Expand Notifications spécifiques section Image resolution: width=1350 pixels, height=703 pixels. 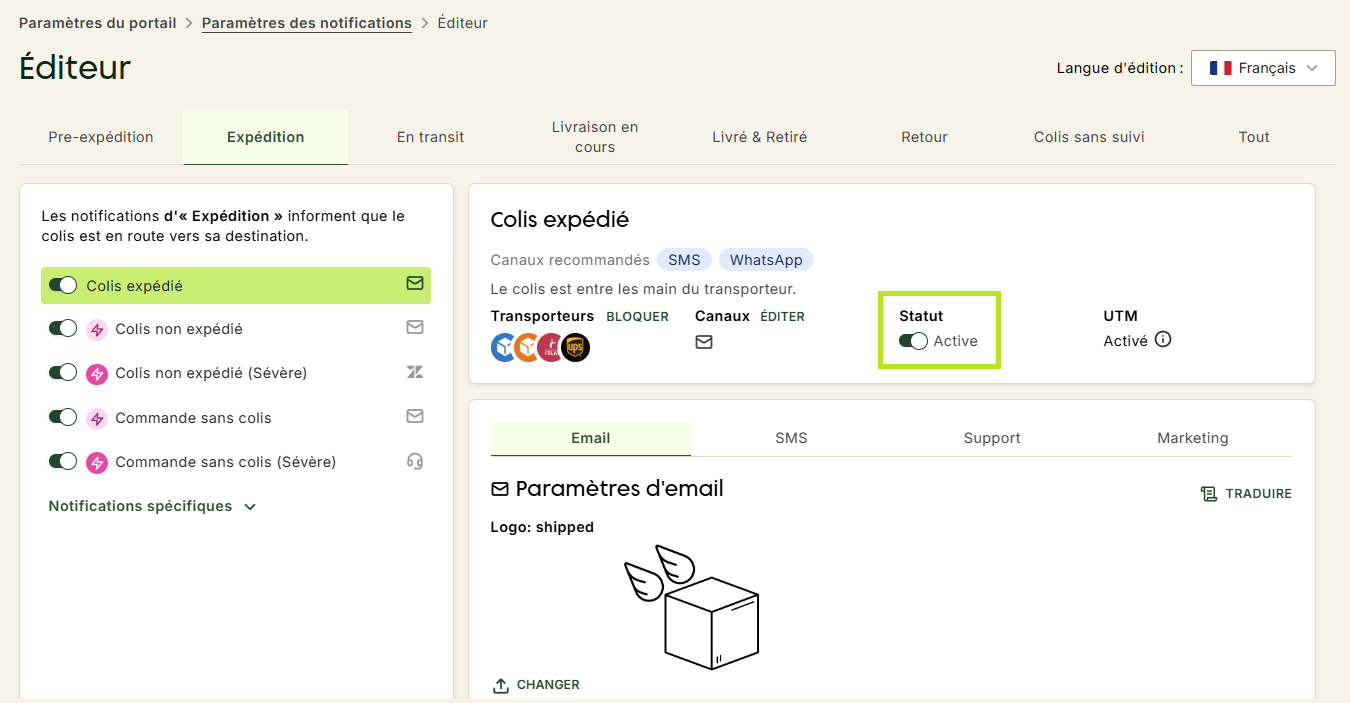[152, 506]
